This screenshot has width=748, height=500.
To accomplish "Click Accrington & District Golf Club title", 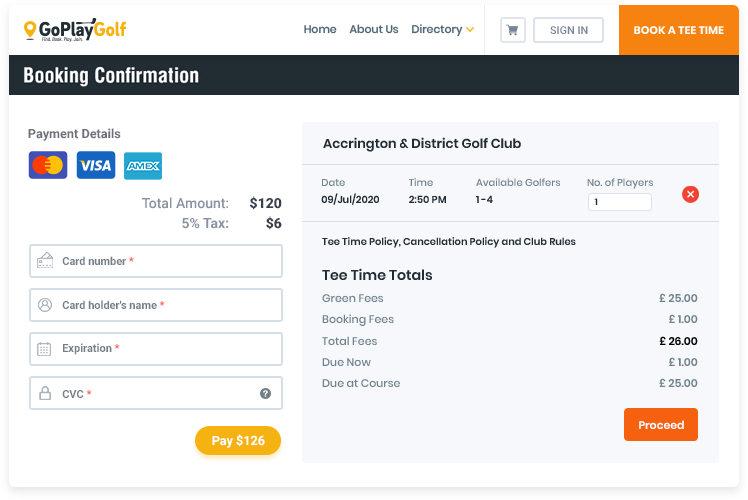I will 422,144.
